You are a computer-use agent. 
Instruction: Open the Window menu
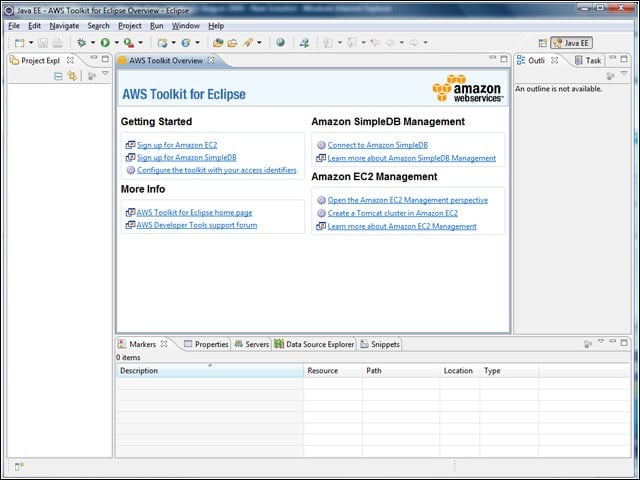(x=185, y=26)
